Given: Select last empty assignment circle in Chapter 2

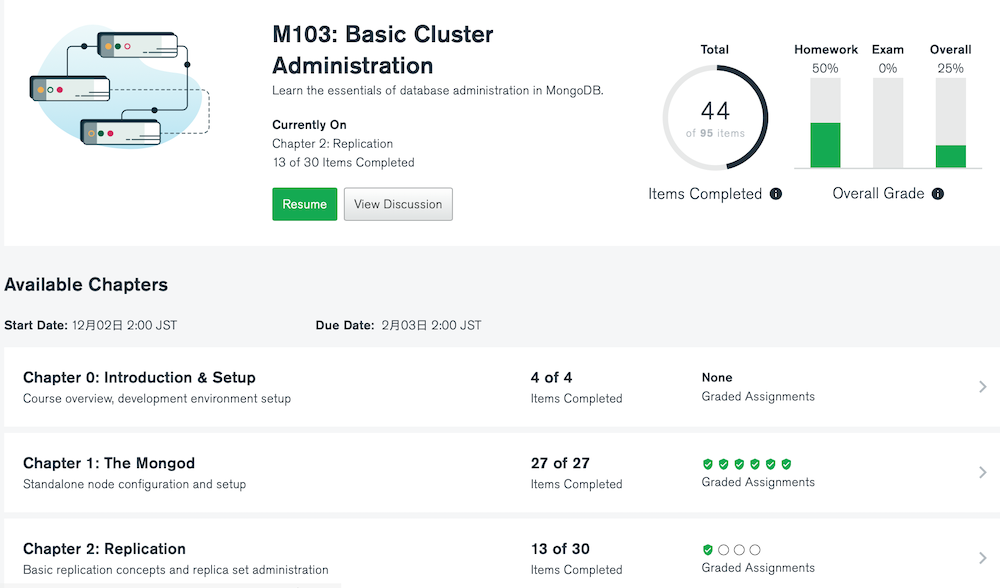Looking at the screenshot, I should [755, 550].
